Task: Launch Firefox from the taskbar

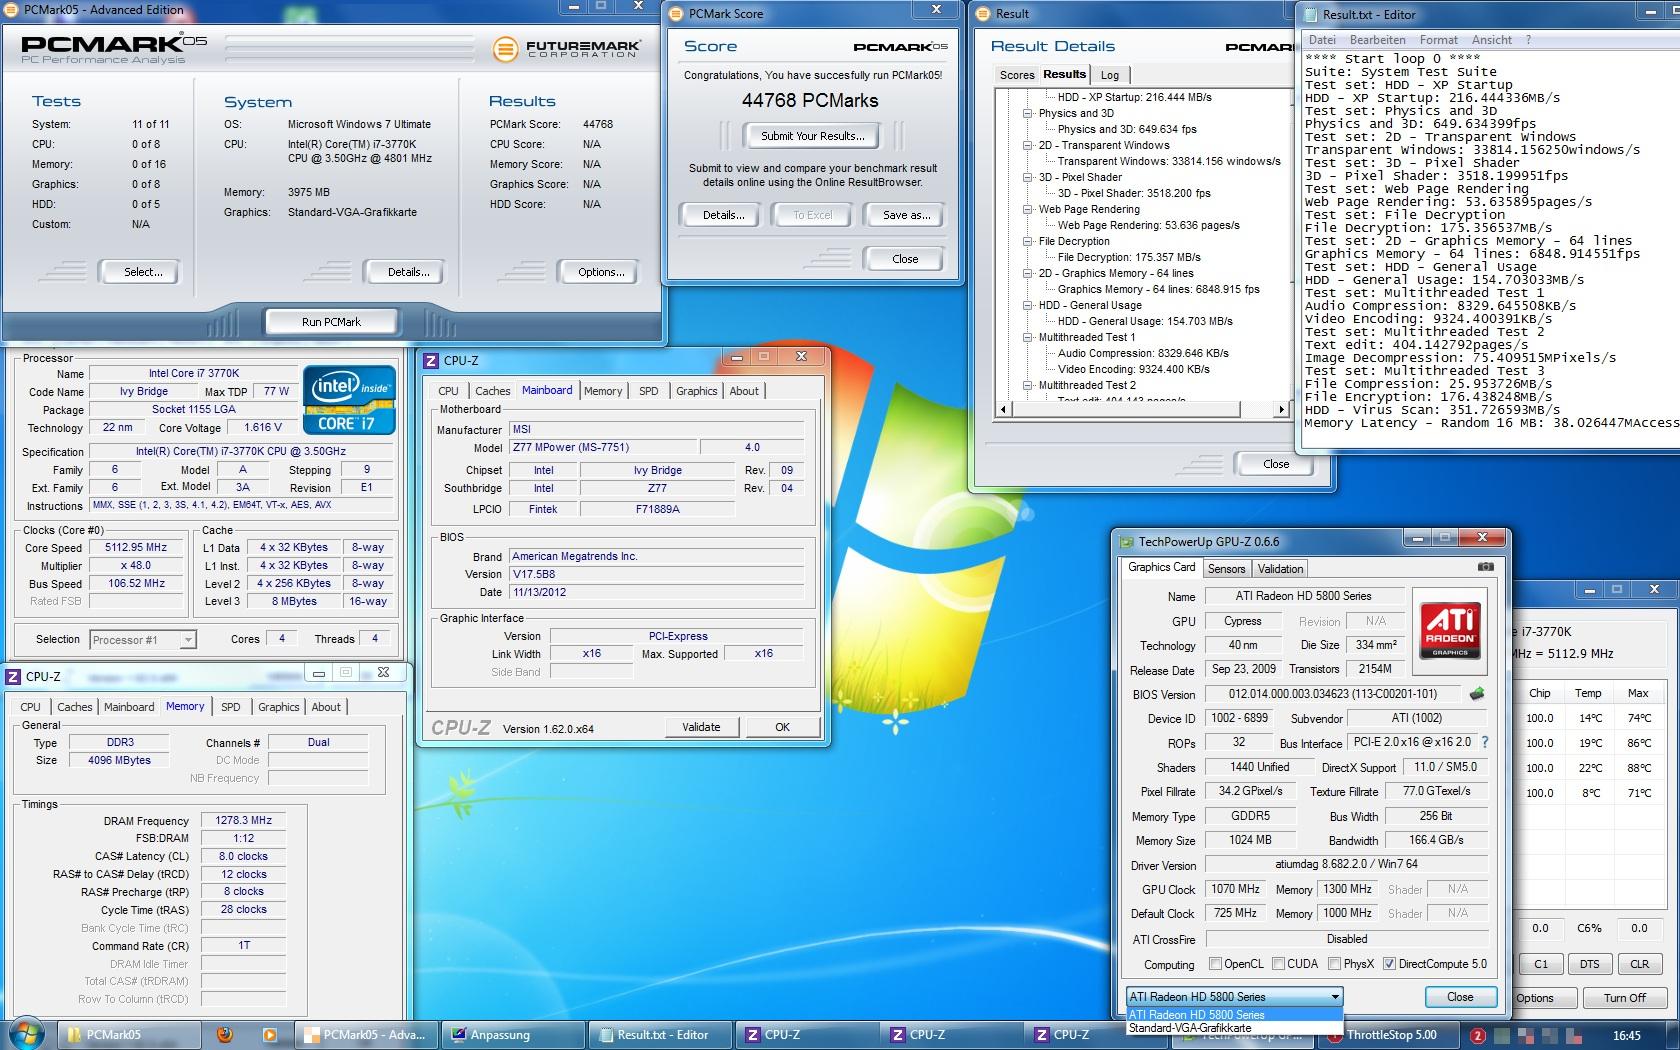Action: coord(223,1035)
